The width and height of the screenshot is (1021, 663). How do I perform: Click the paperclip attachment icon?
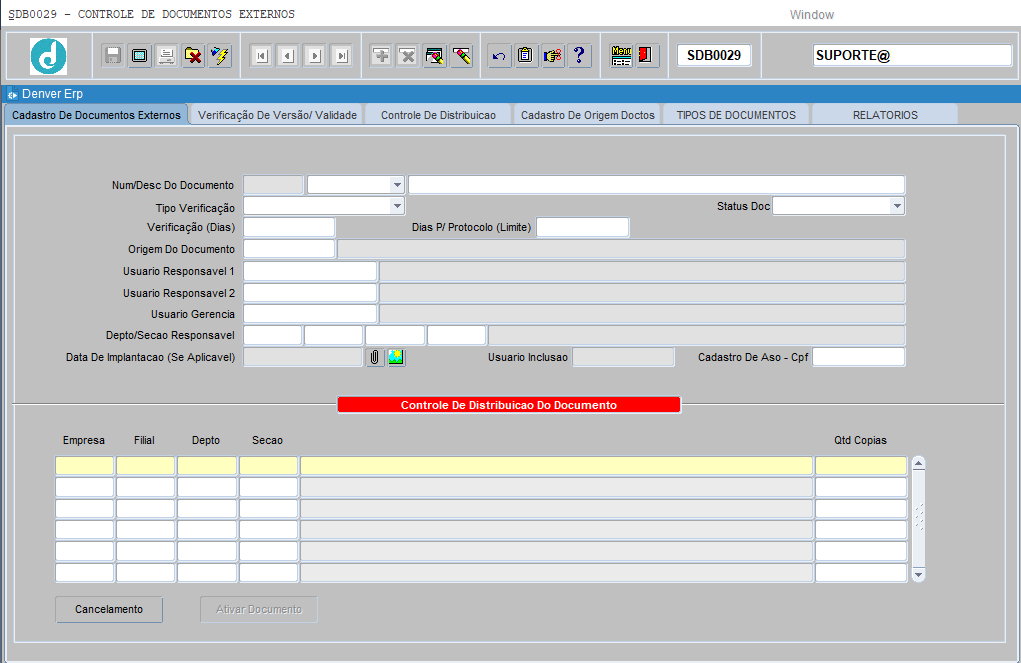374,358
